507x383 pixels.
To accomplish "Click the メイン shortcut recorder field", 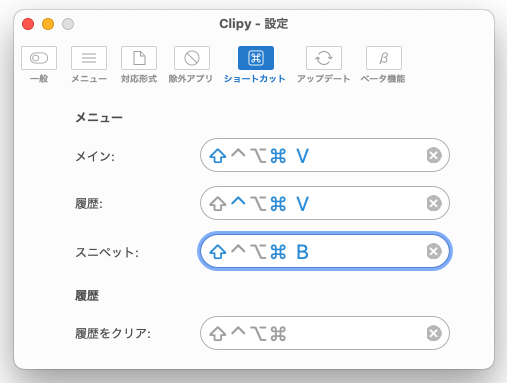I will pyautogui.click(x=325, y=155).
